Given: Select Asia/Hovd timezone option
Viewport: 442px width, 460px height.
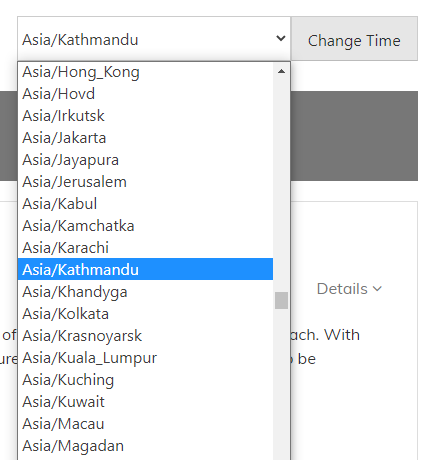Looking at the screenshot, I should [146, 94].
